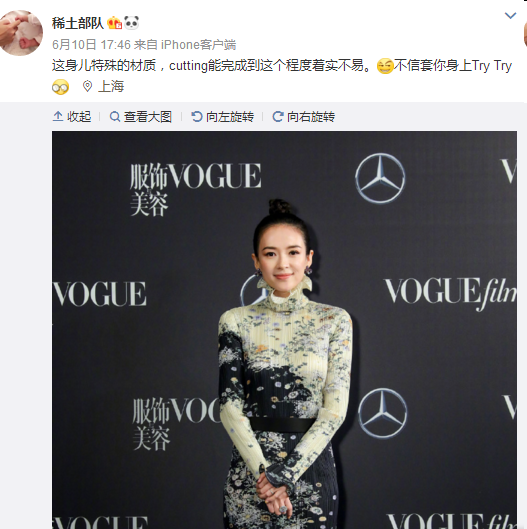Open the 6月10日 17:46 timestamp link
Image resolution: width=527 pixels, height=529 pixels.
tap(91, 45)
